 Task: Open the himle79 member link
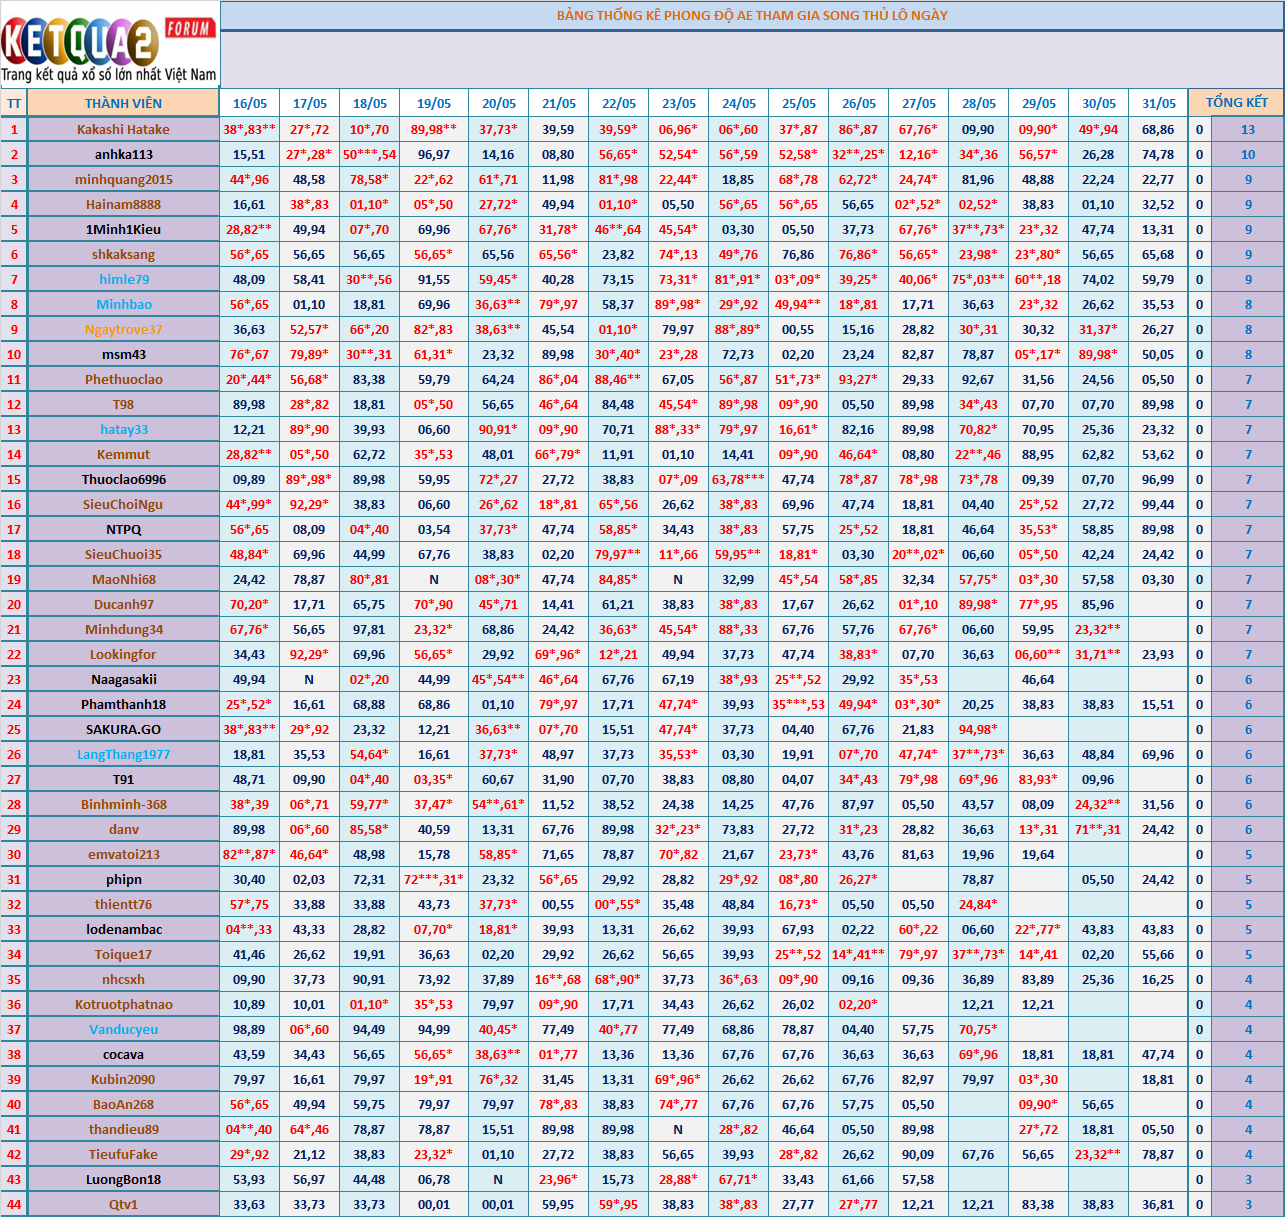(x=123, y=279)
